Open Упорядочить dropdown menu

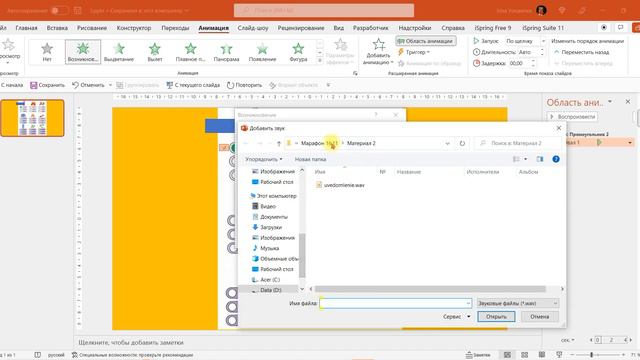(264, 159)
